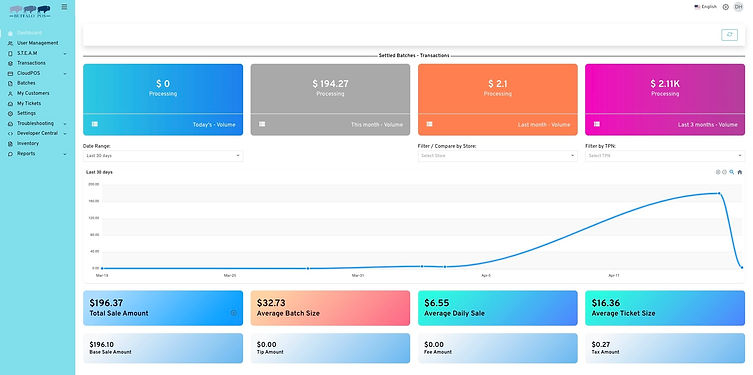
Task: Open Inventory in the sidebar
Action: coord(28,144)
